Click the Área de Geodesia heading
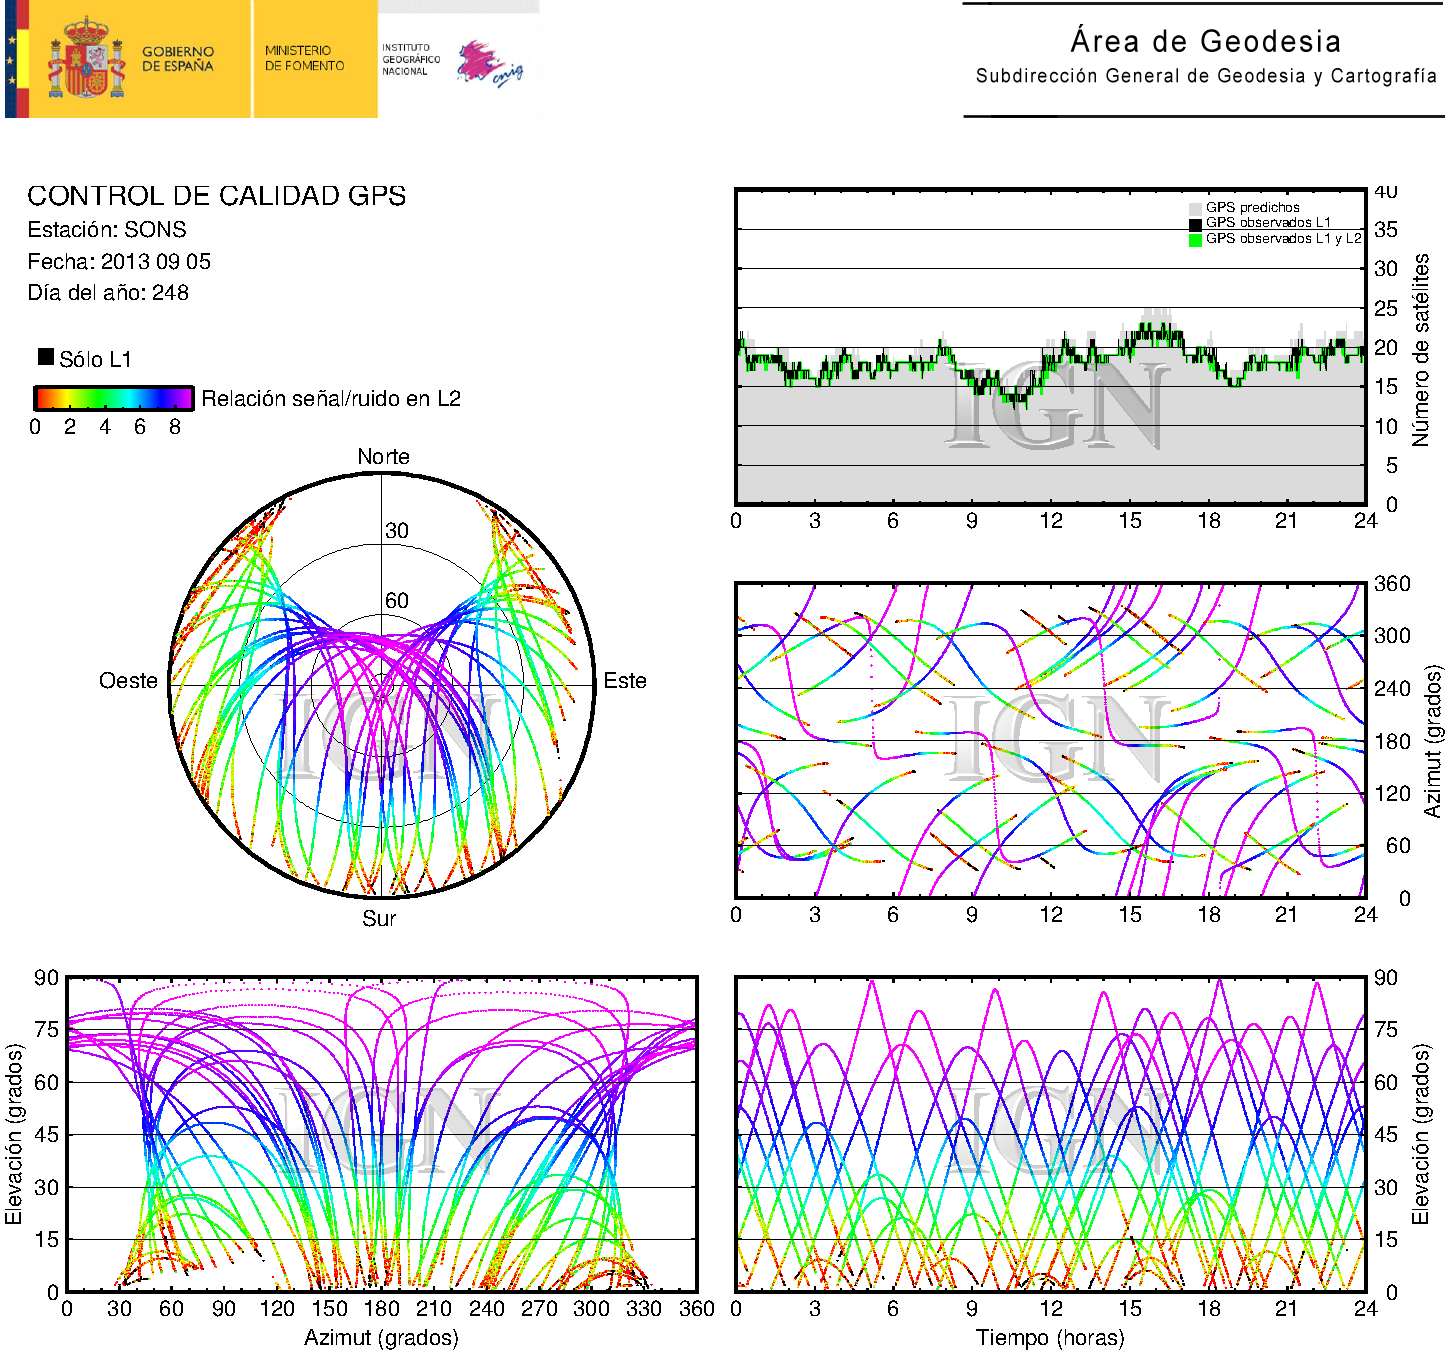This screenshot has width=1445, height=1350. [1205, 41]
